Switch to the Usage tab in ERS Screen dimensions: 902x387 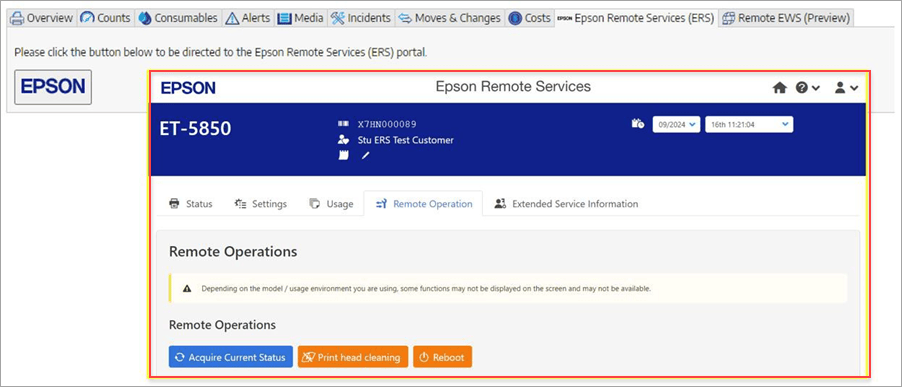click(x=331, y=204)
